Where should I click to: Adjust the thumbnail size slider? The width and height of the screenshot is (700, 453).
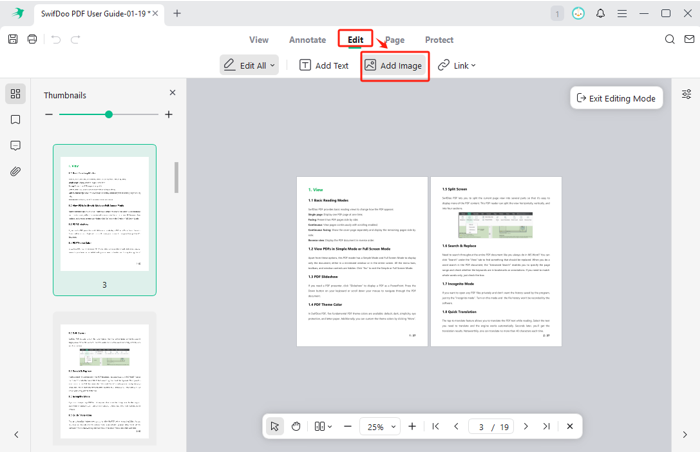pyautogui.click(x=109, y=115)
